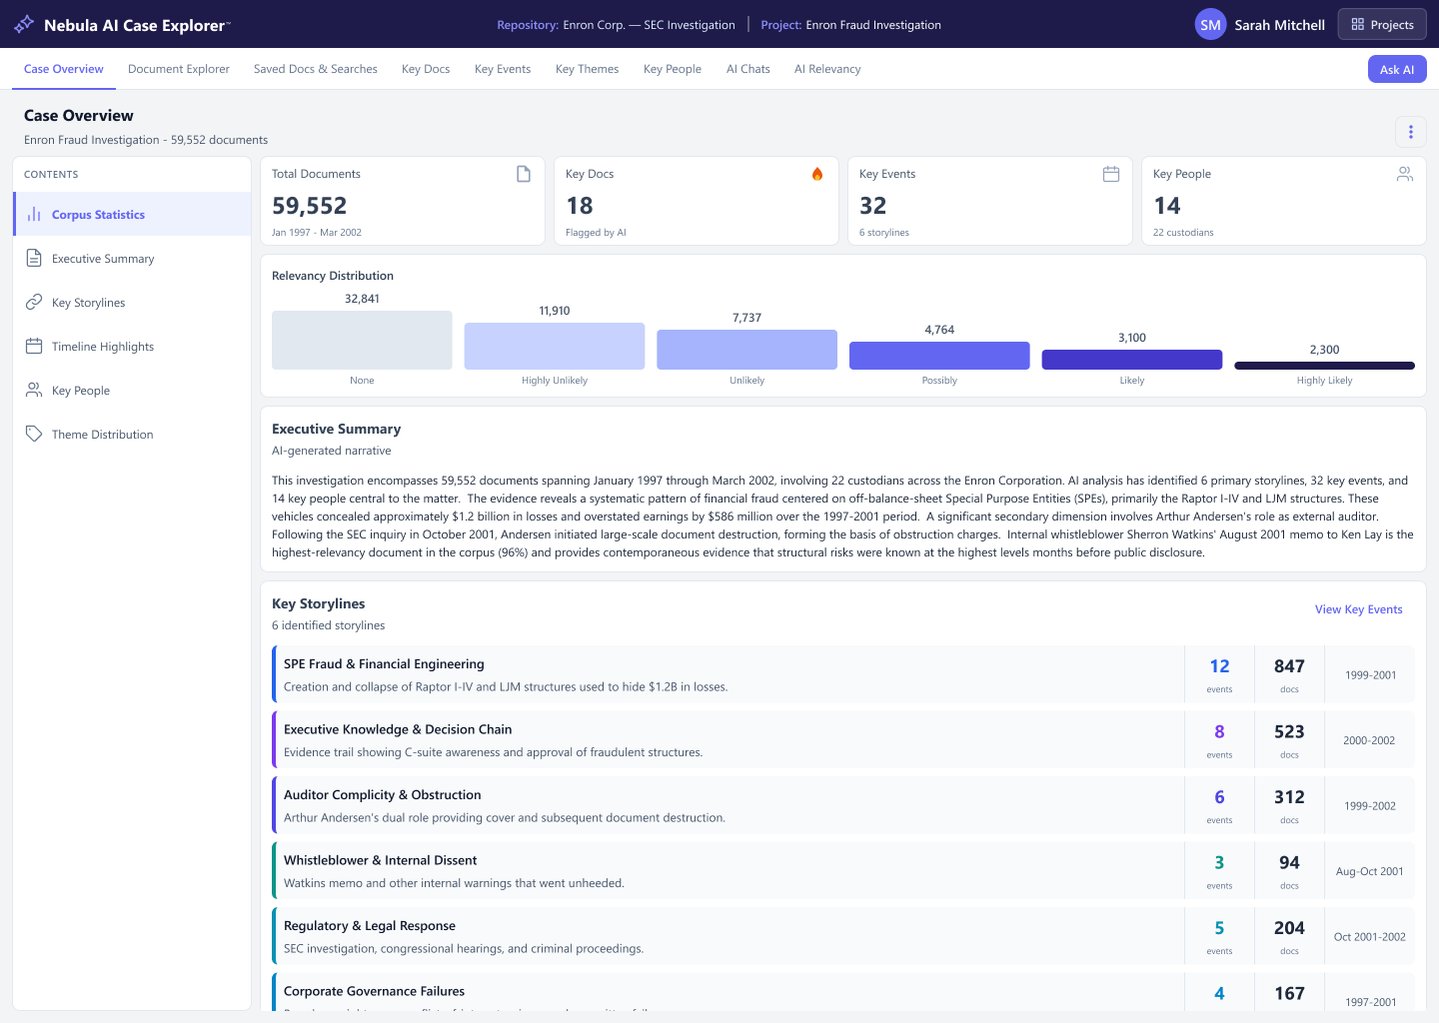Open the Document Explorer tab
Image resolution: width=1439 pixels, height=1023 pixels.
179,69
